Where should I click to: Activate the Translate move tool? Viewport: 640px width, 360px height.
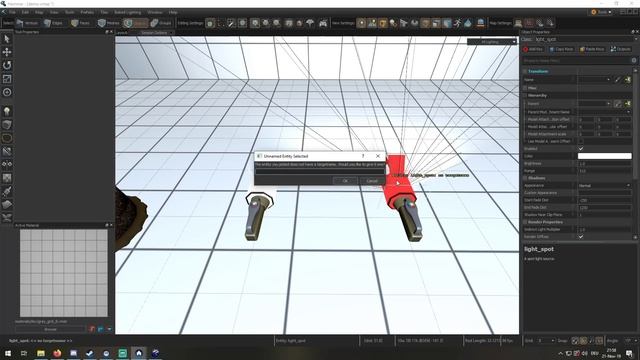(x=7, y=52)
